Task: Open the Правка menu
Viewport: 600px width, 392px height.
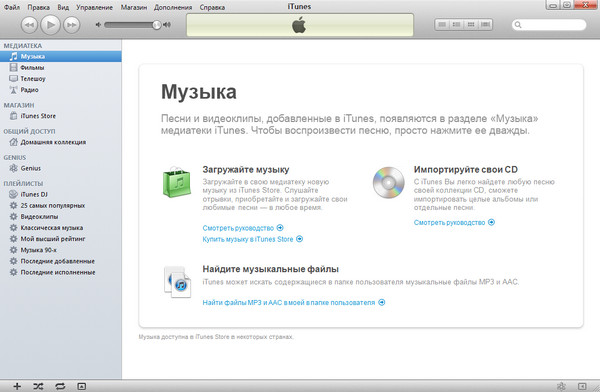Action: click(x=39, y=7)
